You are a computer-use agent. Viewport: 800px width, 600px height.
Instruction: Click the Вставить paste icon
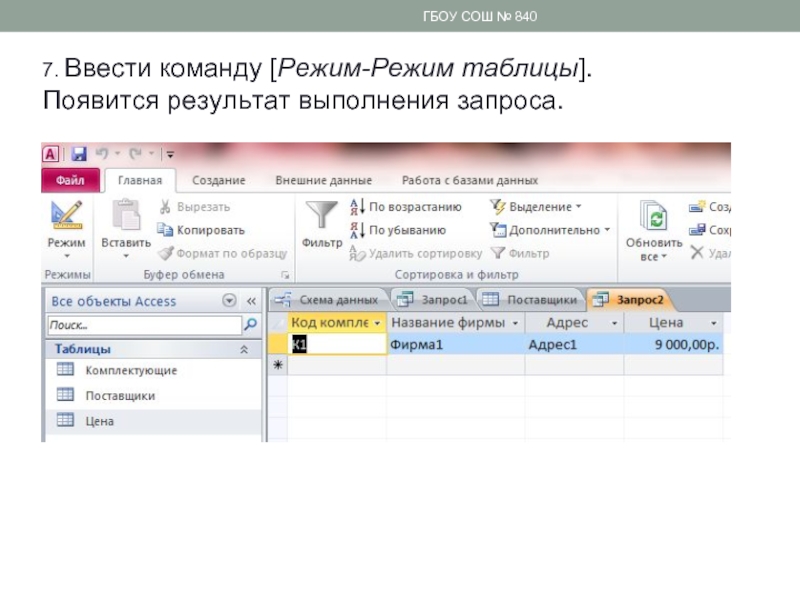pyautogui.click(x=126, y=216)
